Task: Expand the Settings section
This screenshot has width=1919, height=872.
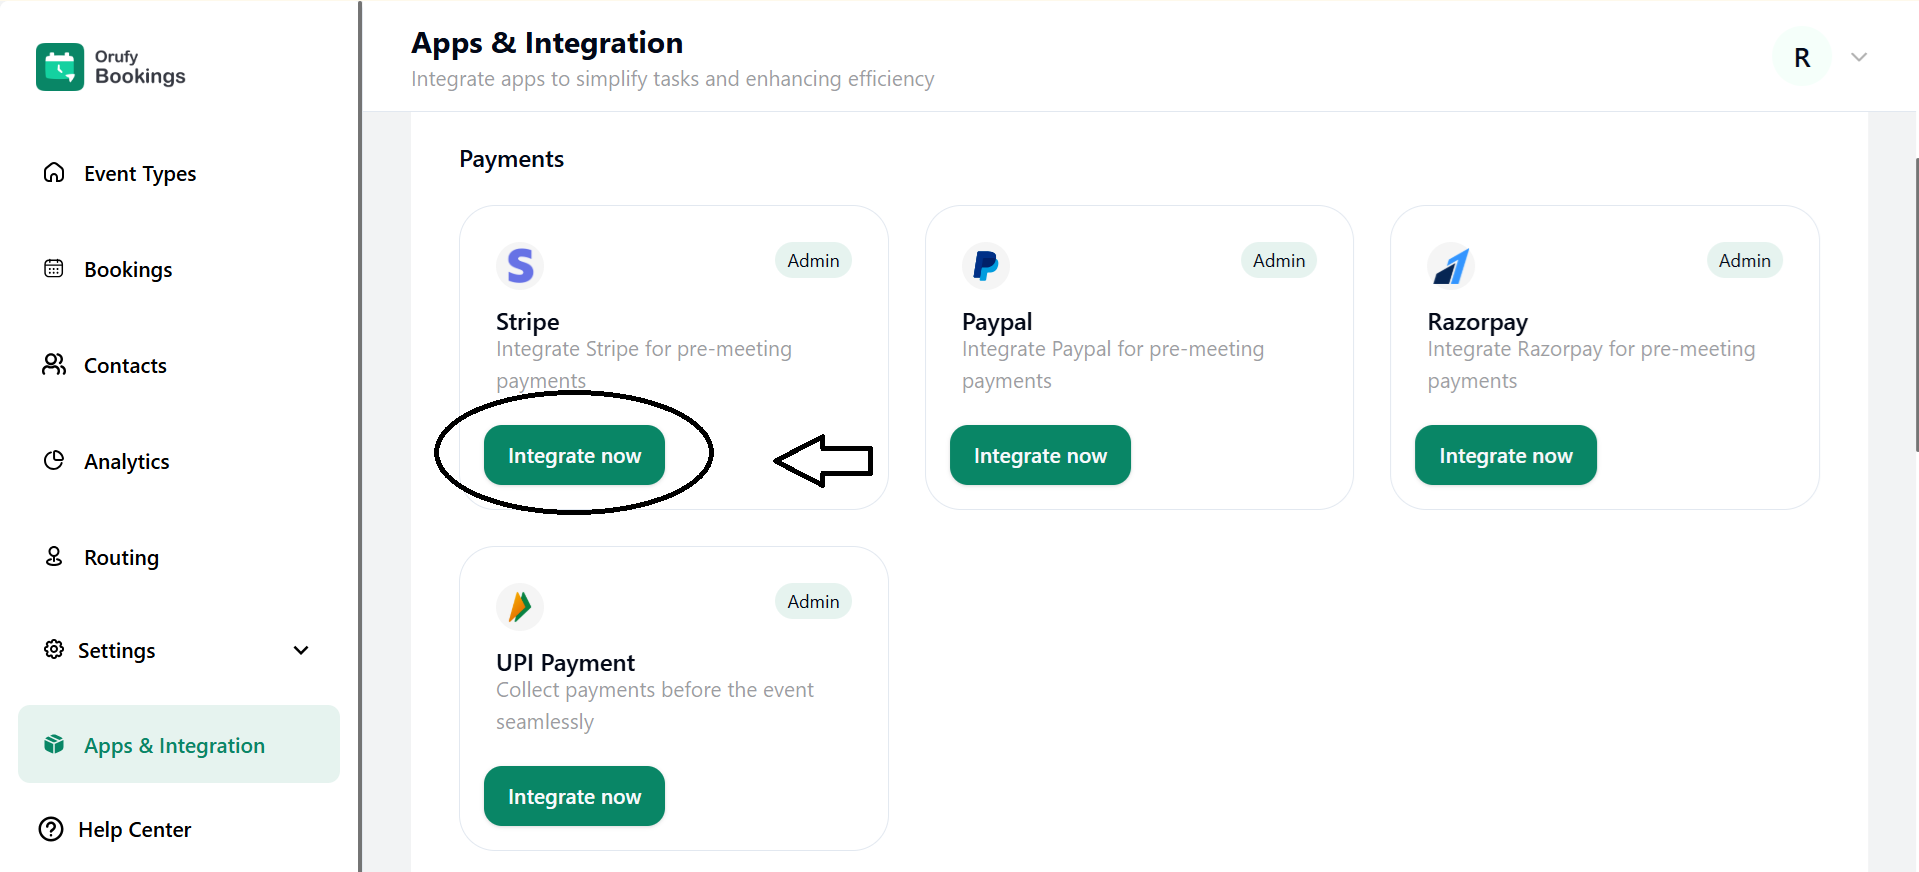Action: tap(301, 650)
